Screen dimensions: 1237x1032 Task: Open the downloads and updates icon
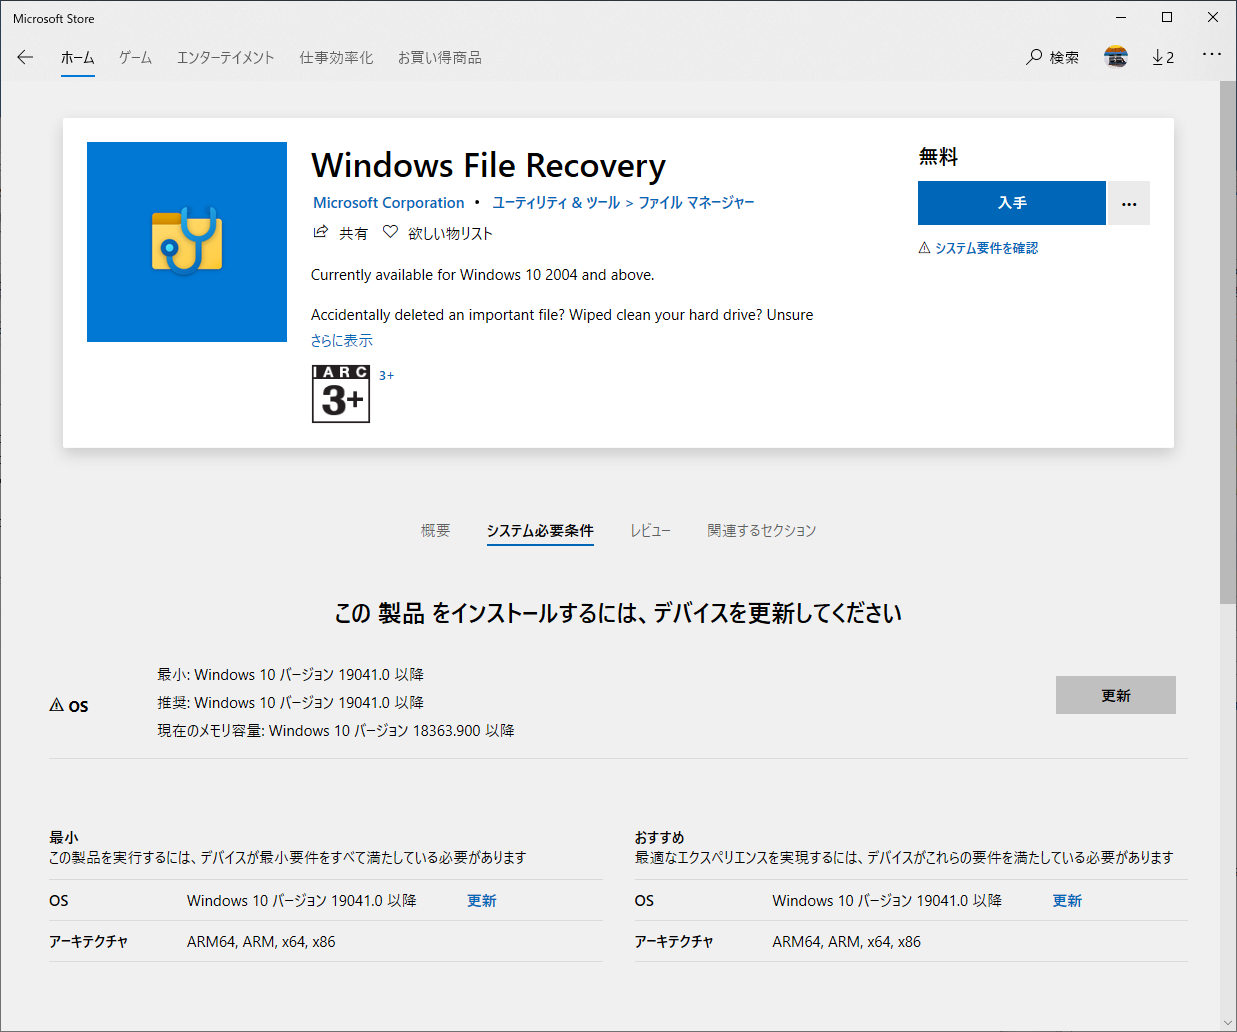point(1162,57)
